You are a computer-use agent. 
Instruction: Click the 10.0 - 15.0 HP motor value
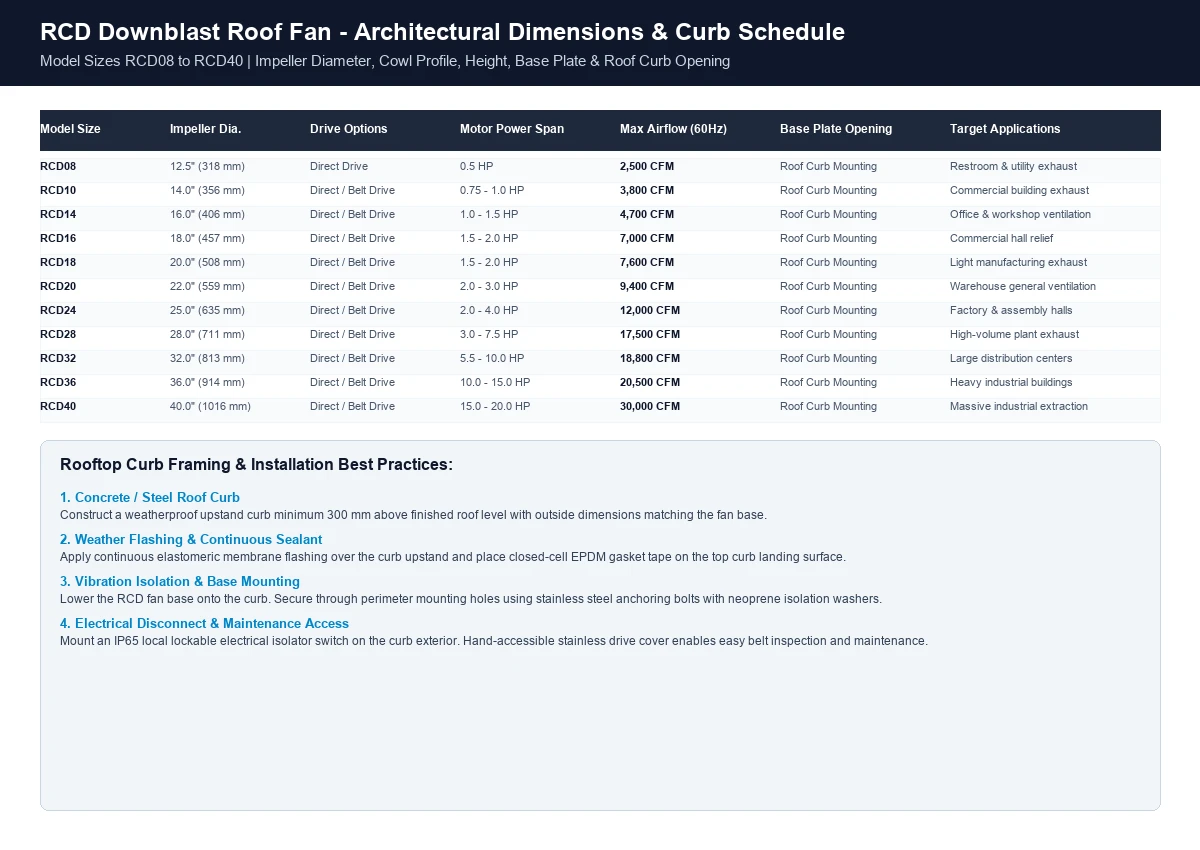[x=495, y=382]
